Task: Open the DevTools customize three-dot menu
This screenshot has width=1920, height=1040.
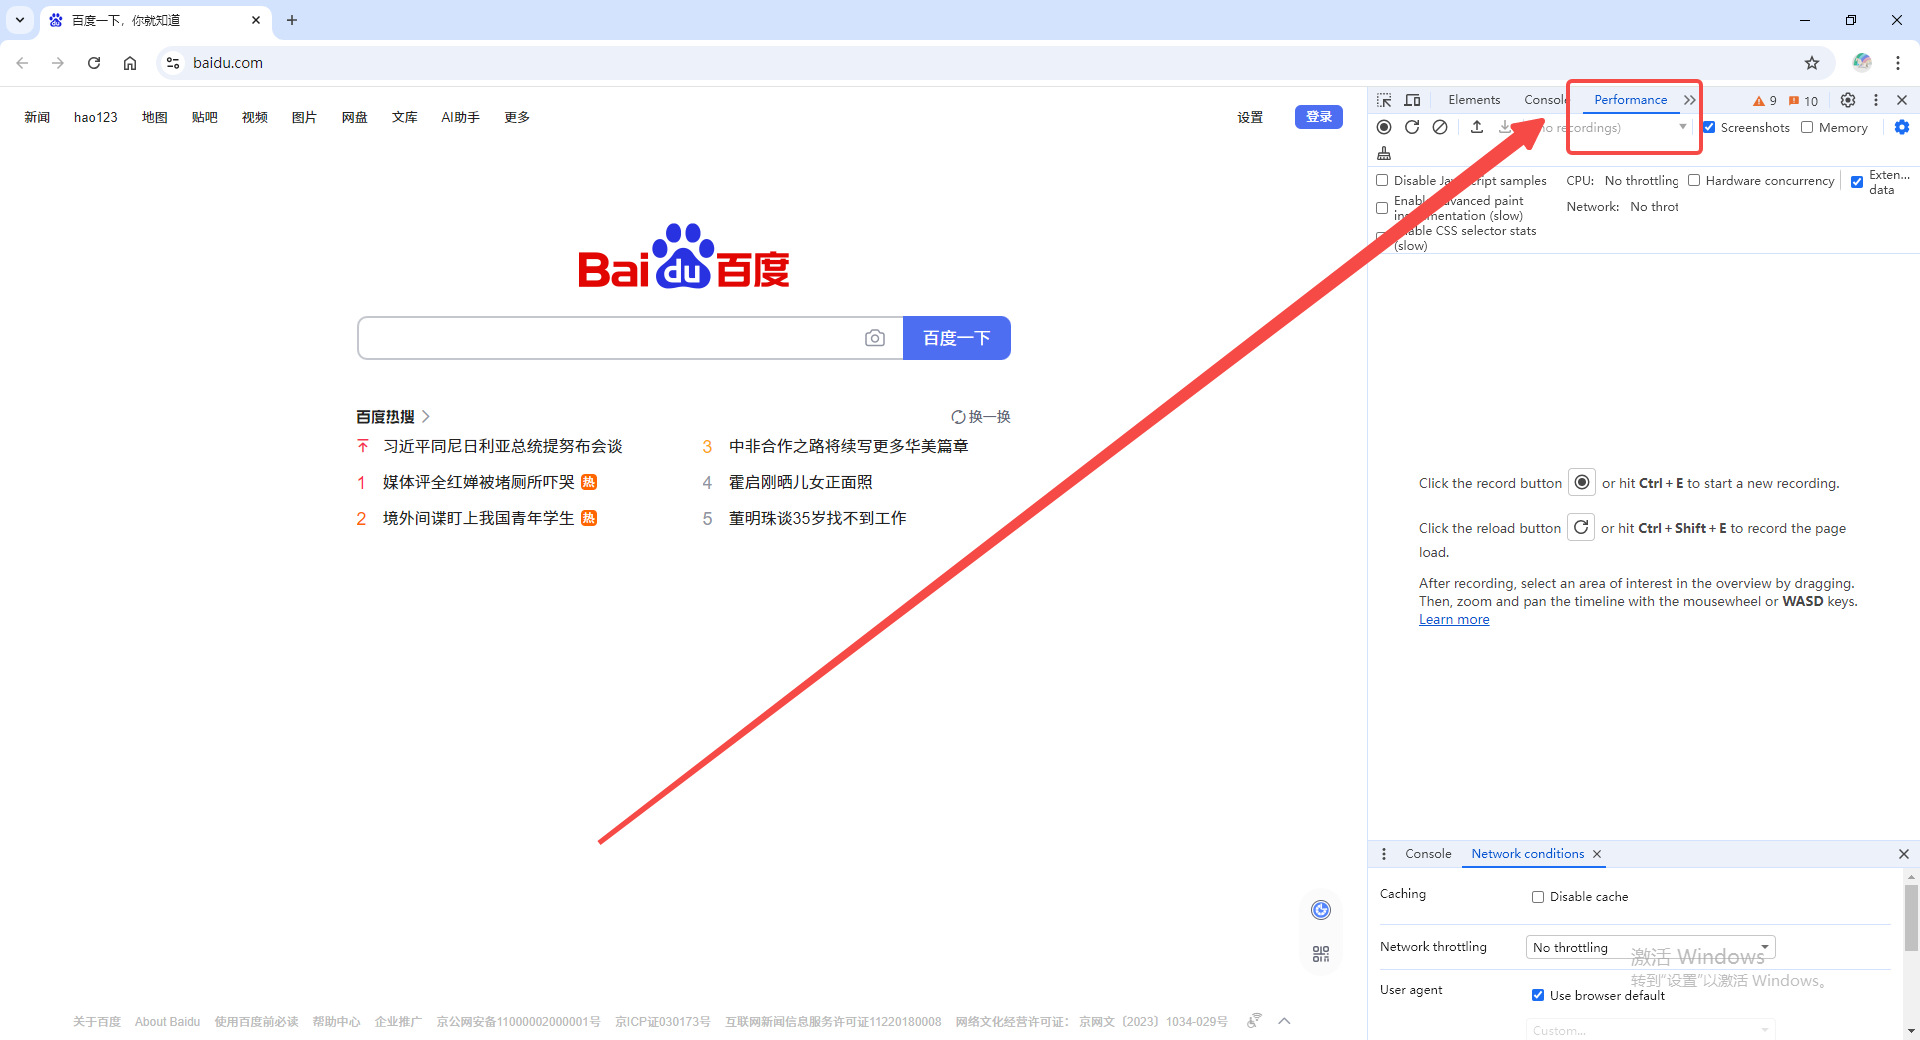Action: [x=1876, y=100]
